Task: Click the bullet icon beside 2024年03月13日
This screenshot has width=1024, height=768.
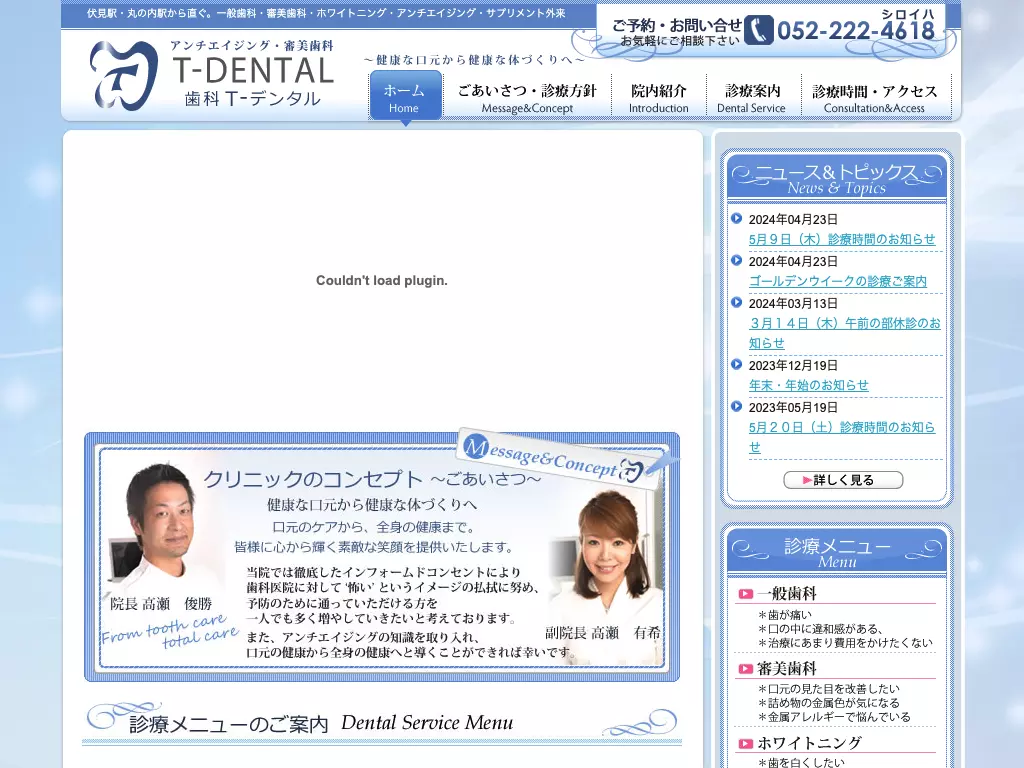Action: pyautogui.click(x=737, y=302)
